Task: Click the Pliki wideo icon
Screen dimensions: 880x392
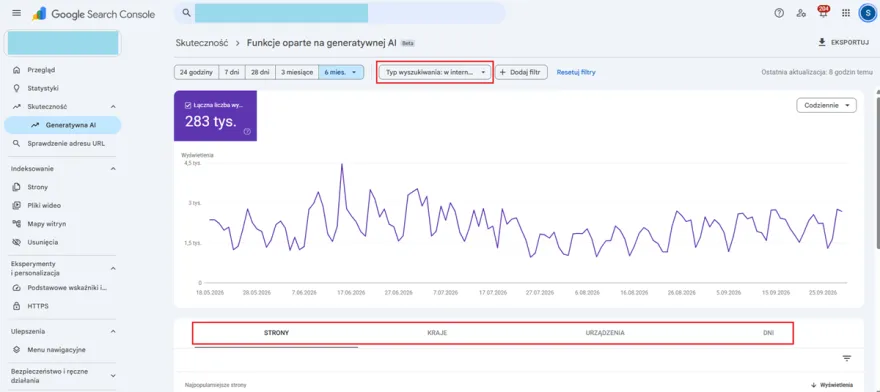Action: [x=16, y=206]
